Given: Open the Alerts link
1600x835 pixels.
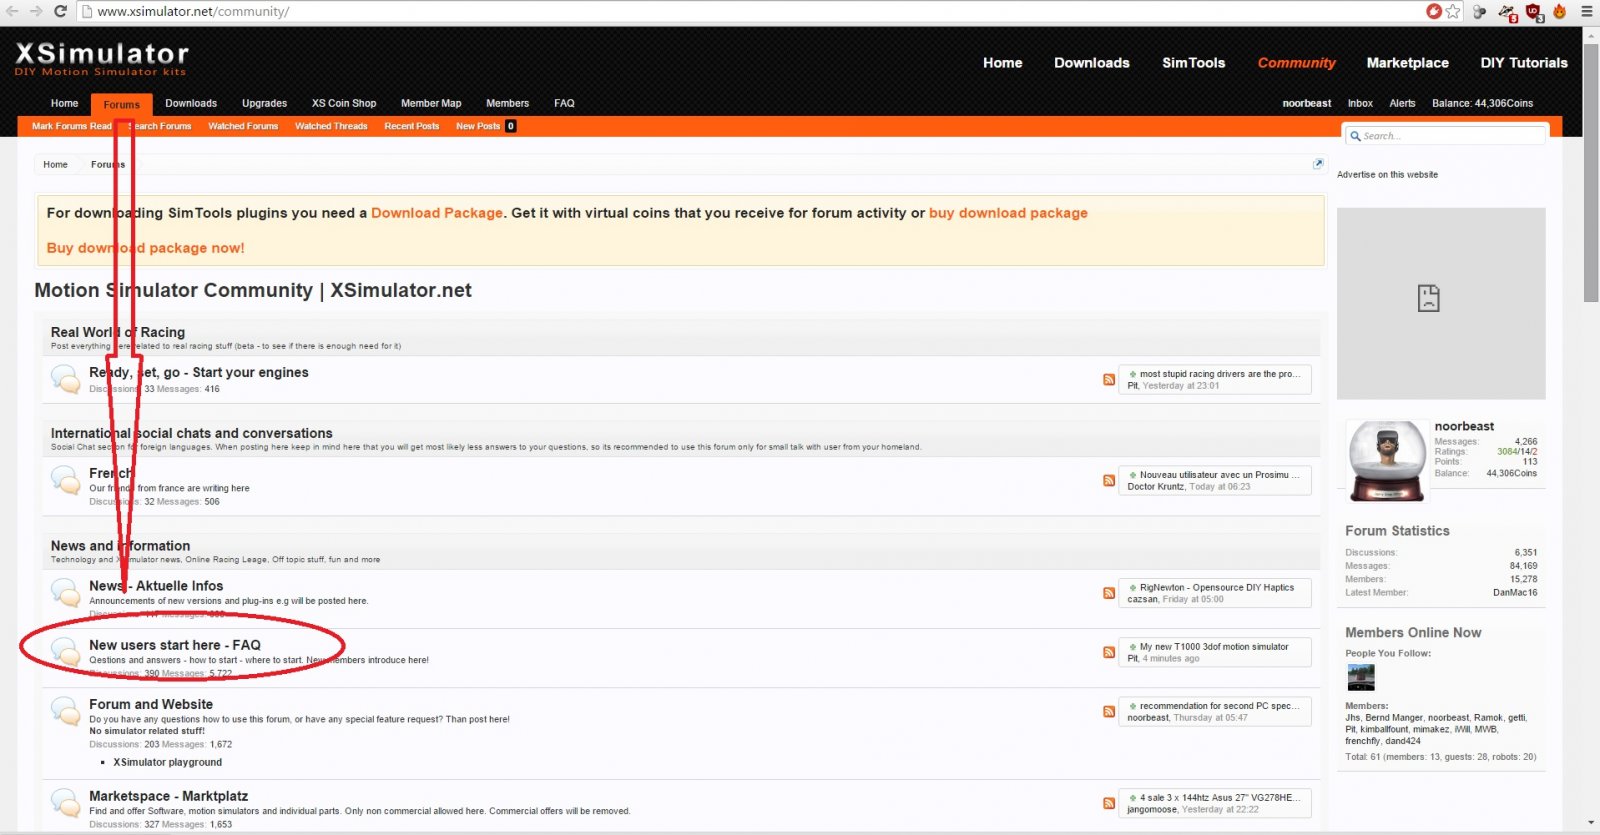Looking at the screenshot, I should pyautogui.click(x=1402, y=104).
